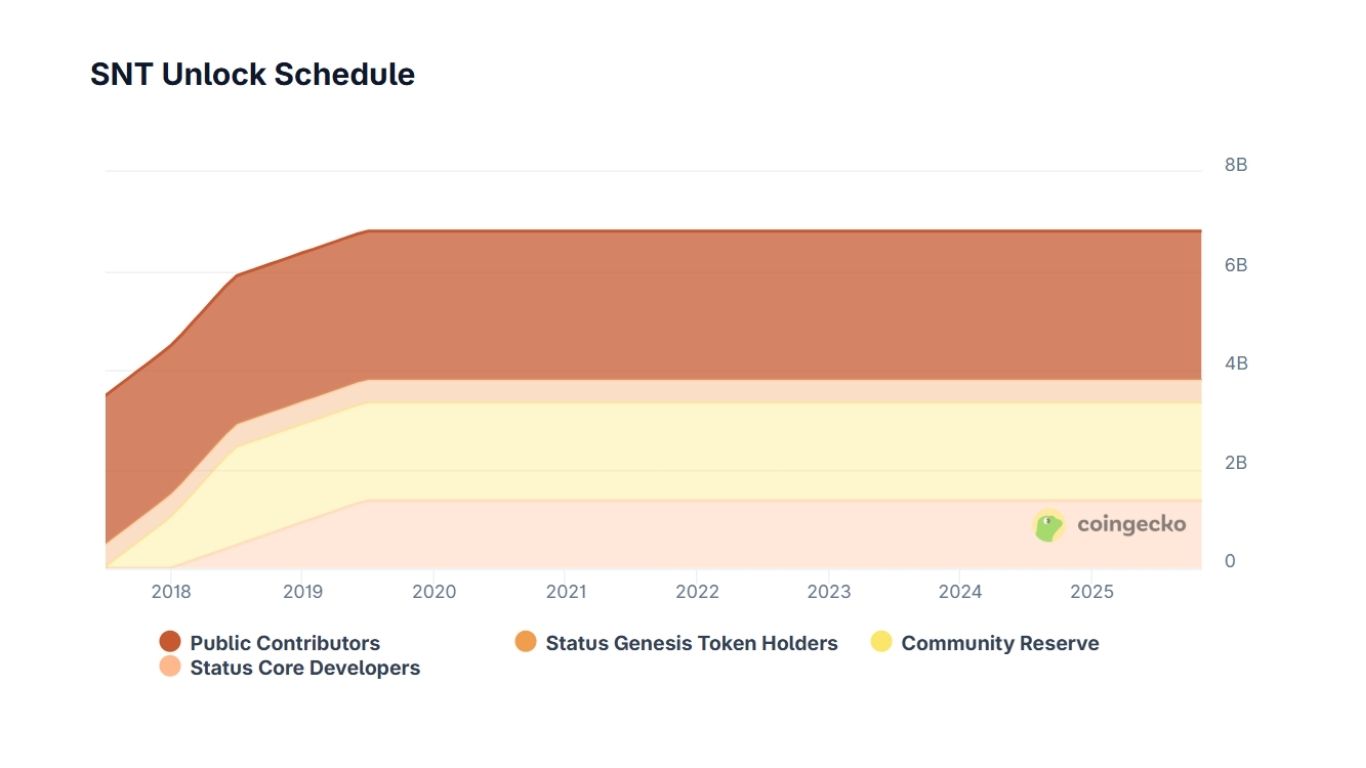The image size is (1366, 768).
Task: Click the 8B y-axis label
Action: pyautogui.click(x=1235, y=165)
